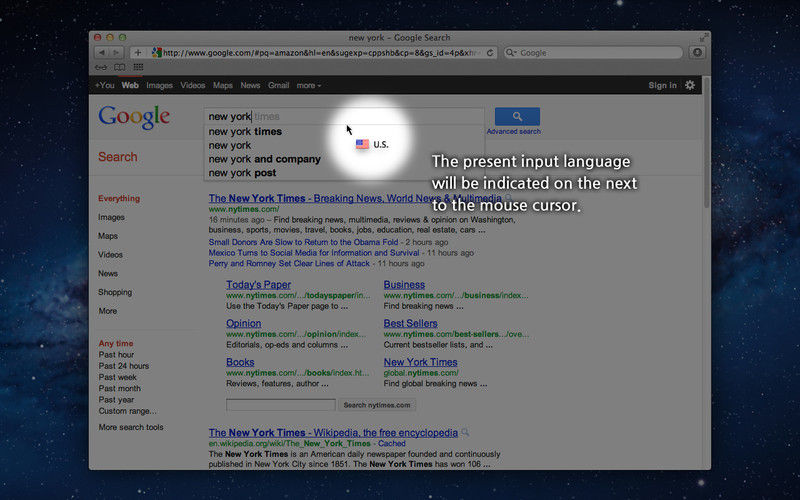Image resolution: width=800 pixels, height=500 pixels.
Task: Click Safari's forward navigation arrow
Action: click(117, 53)
